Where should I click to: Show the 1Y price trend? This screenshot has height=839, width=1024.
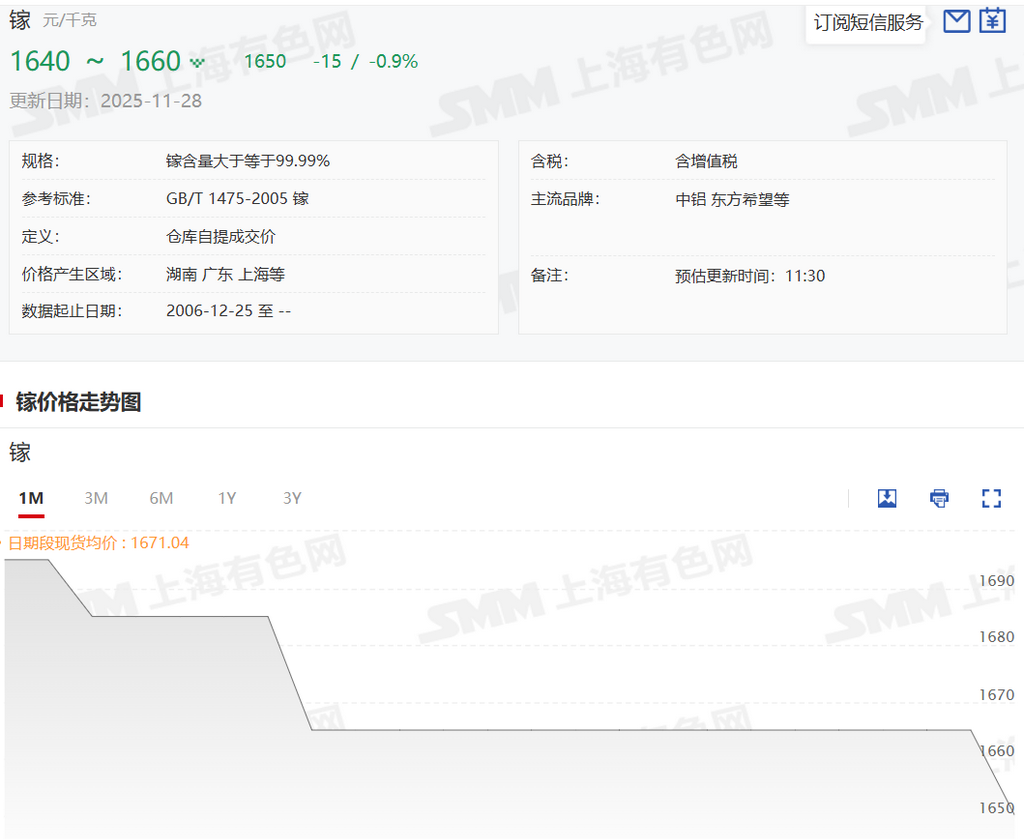227,498
